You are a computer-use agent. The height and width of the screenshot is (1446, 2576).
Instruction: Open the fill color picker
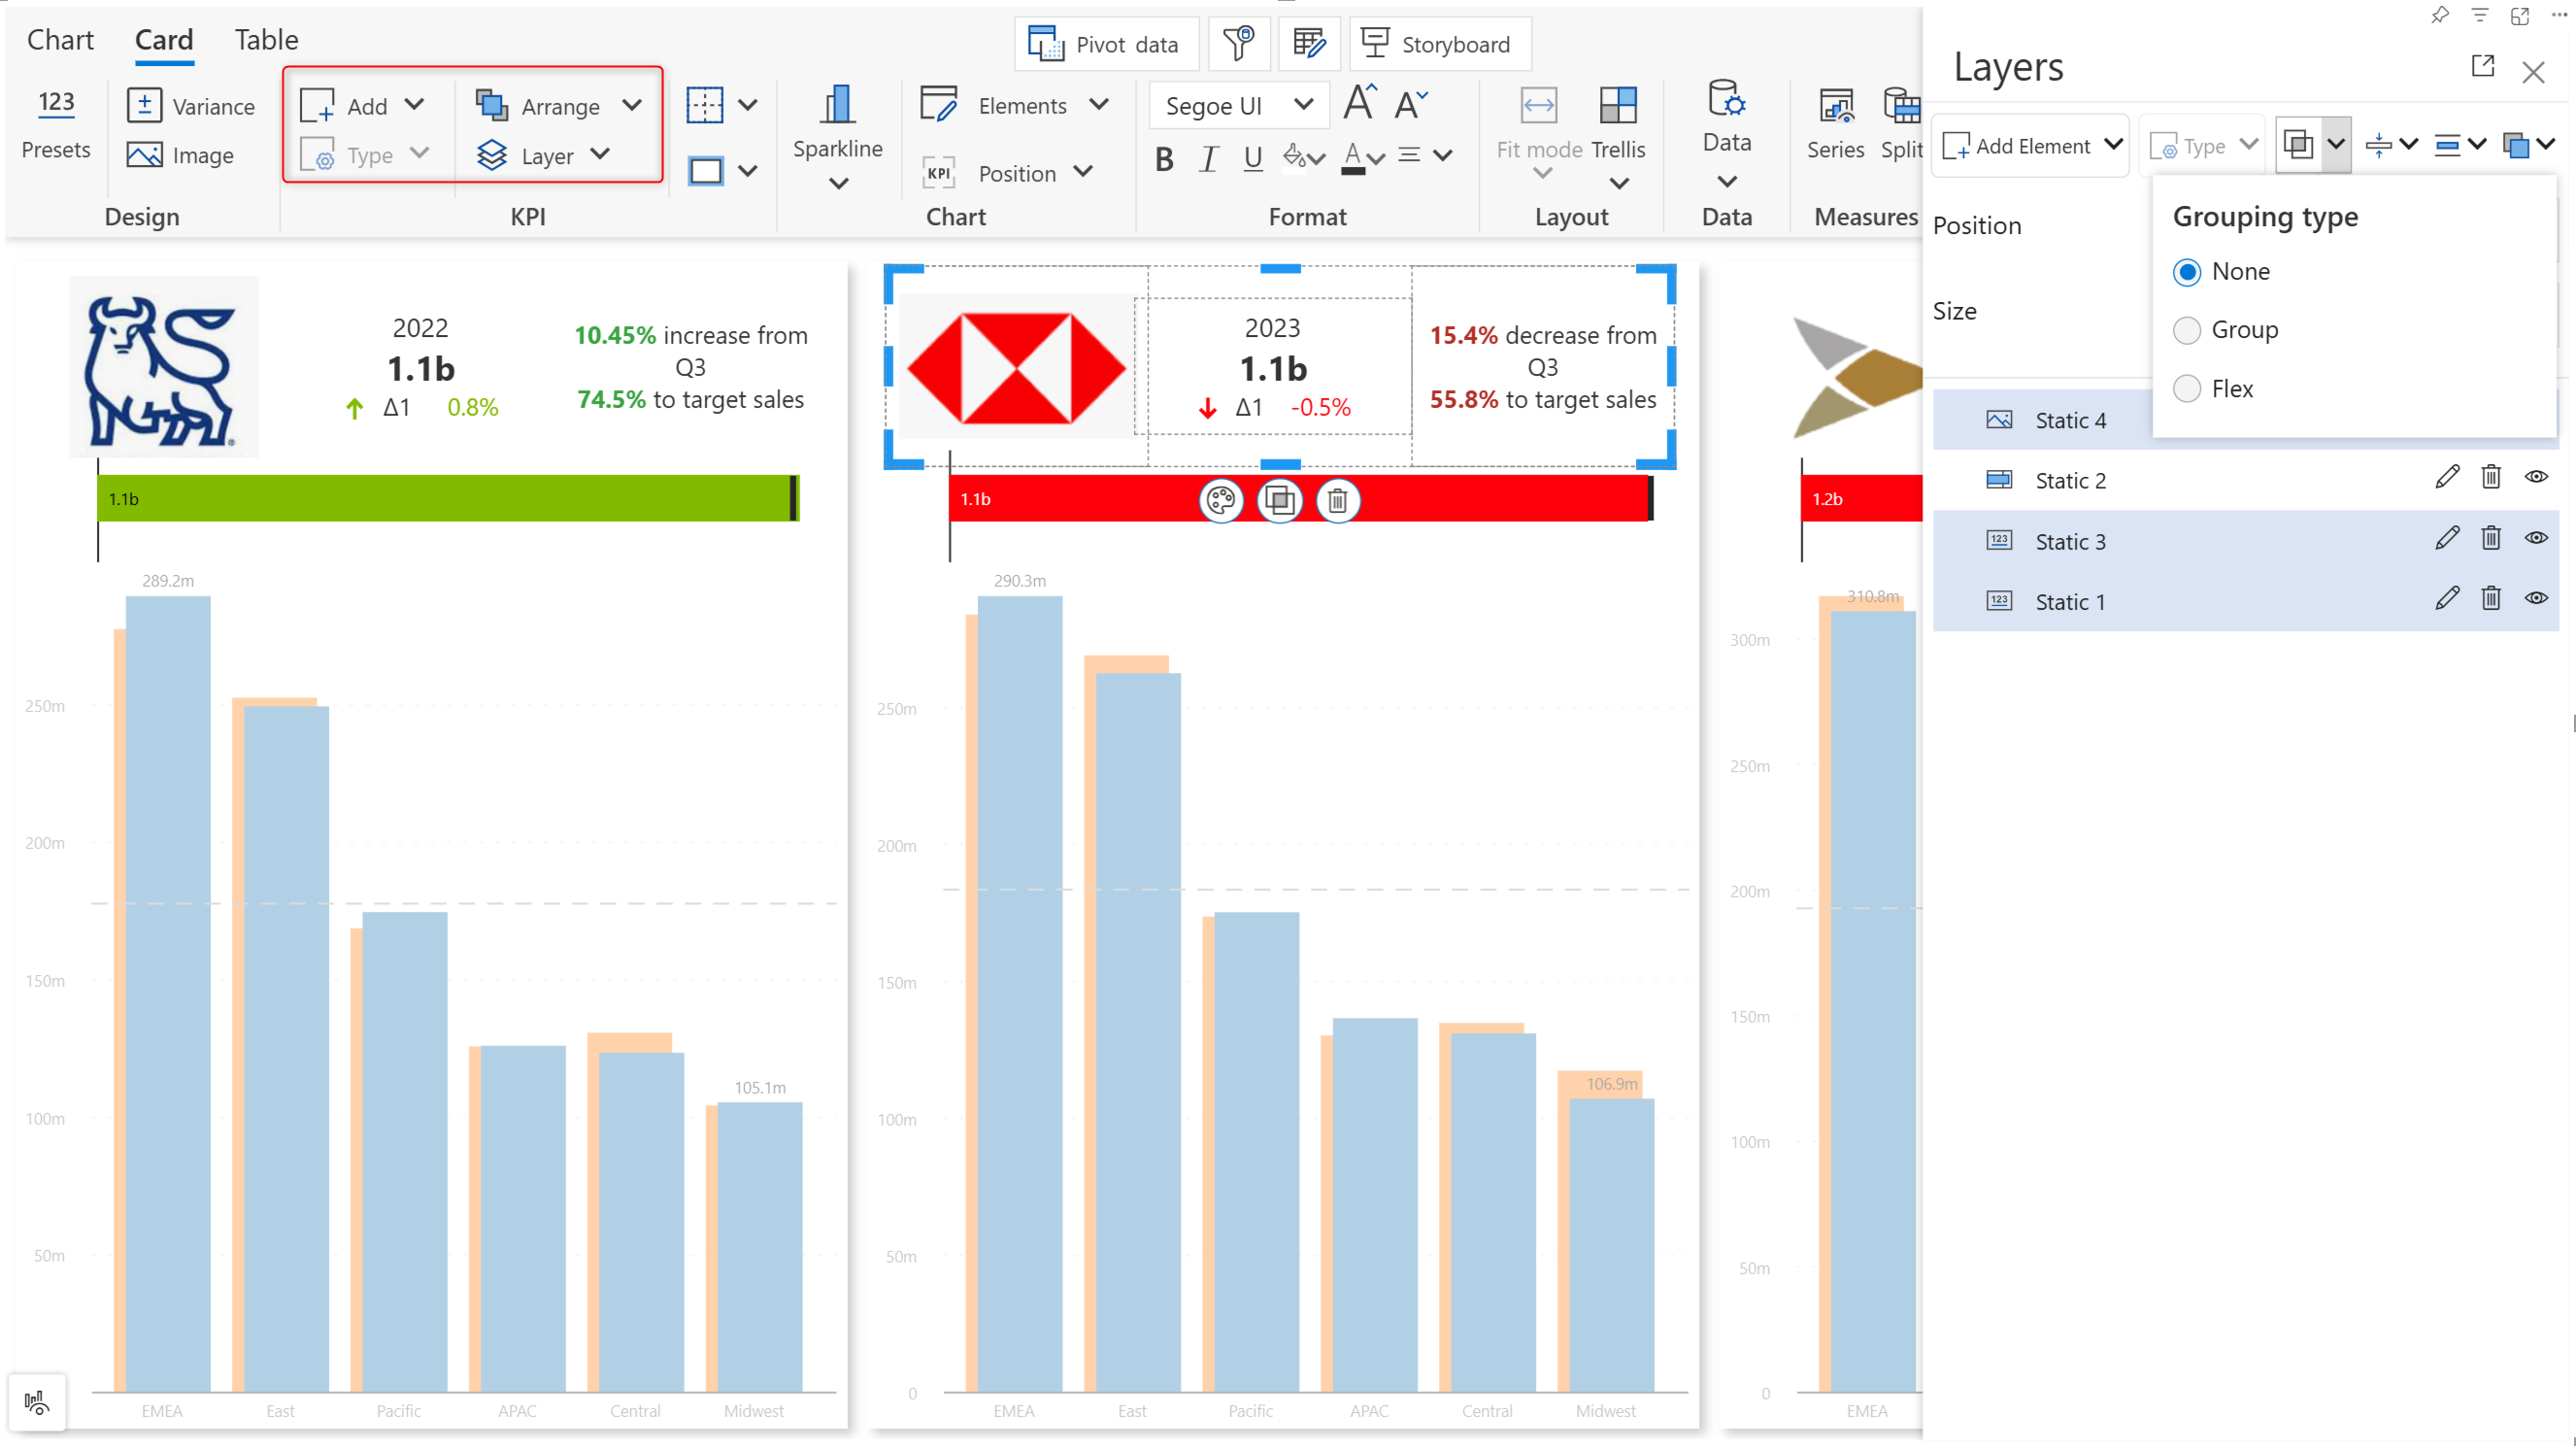coord(1302,156)
